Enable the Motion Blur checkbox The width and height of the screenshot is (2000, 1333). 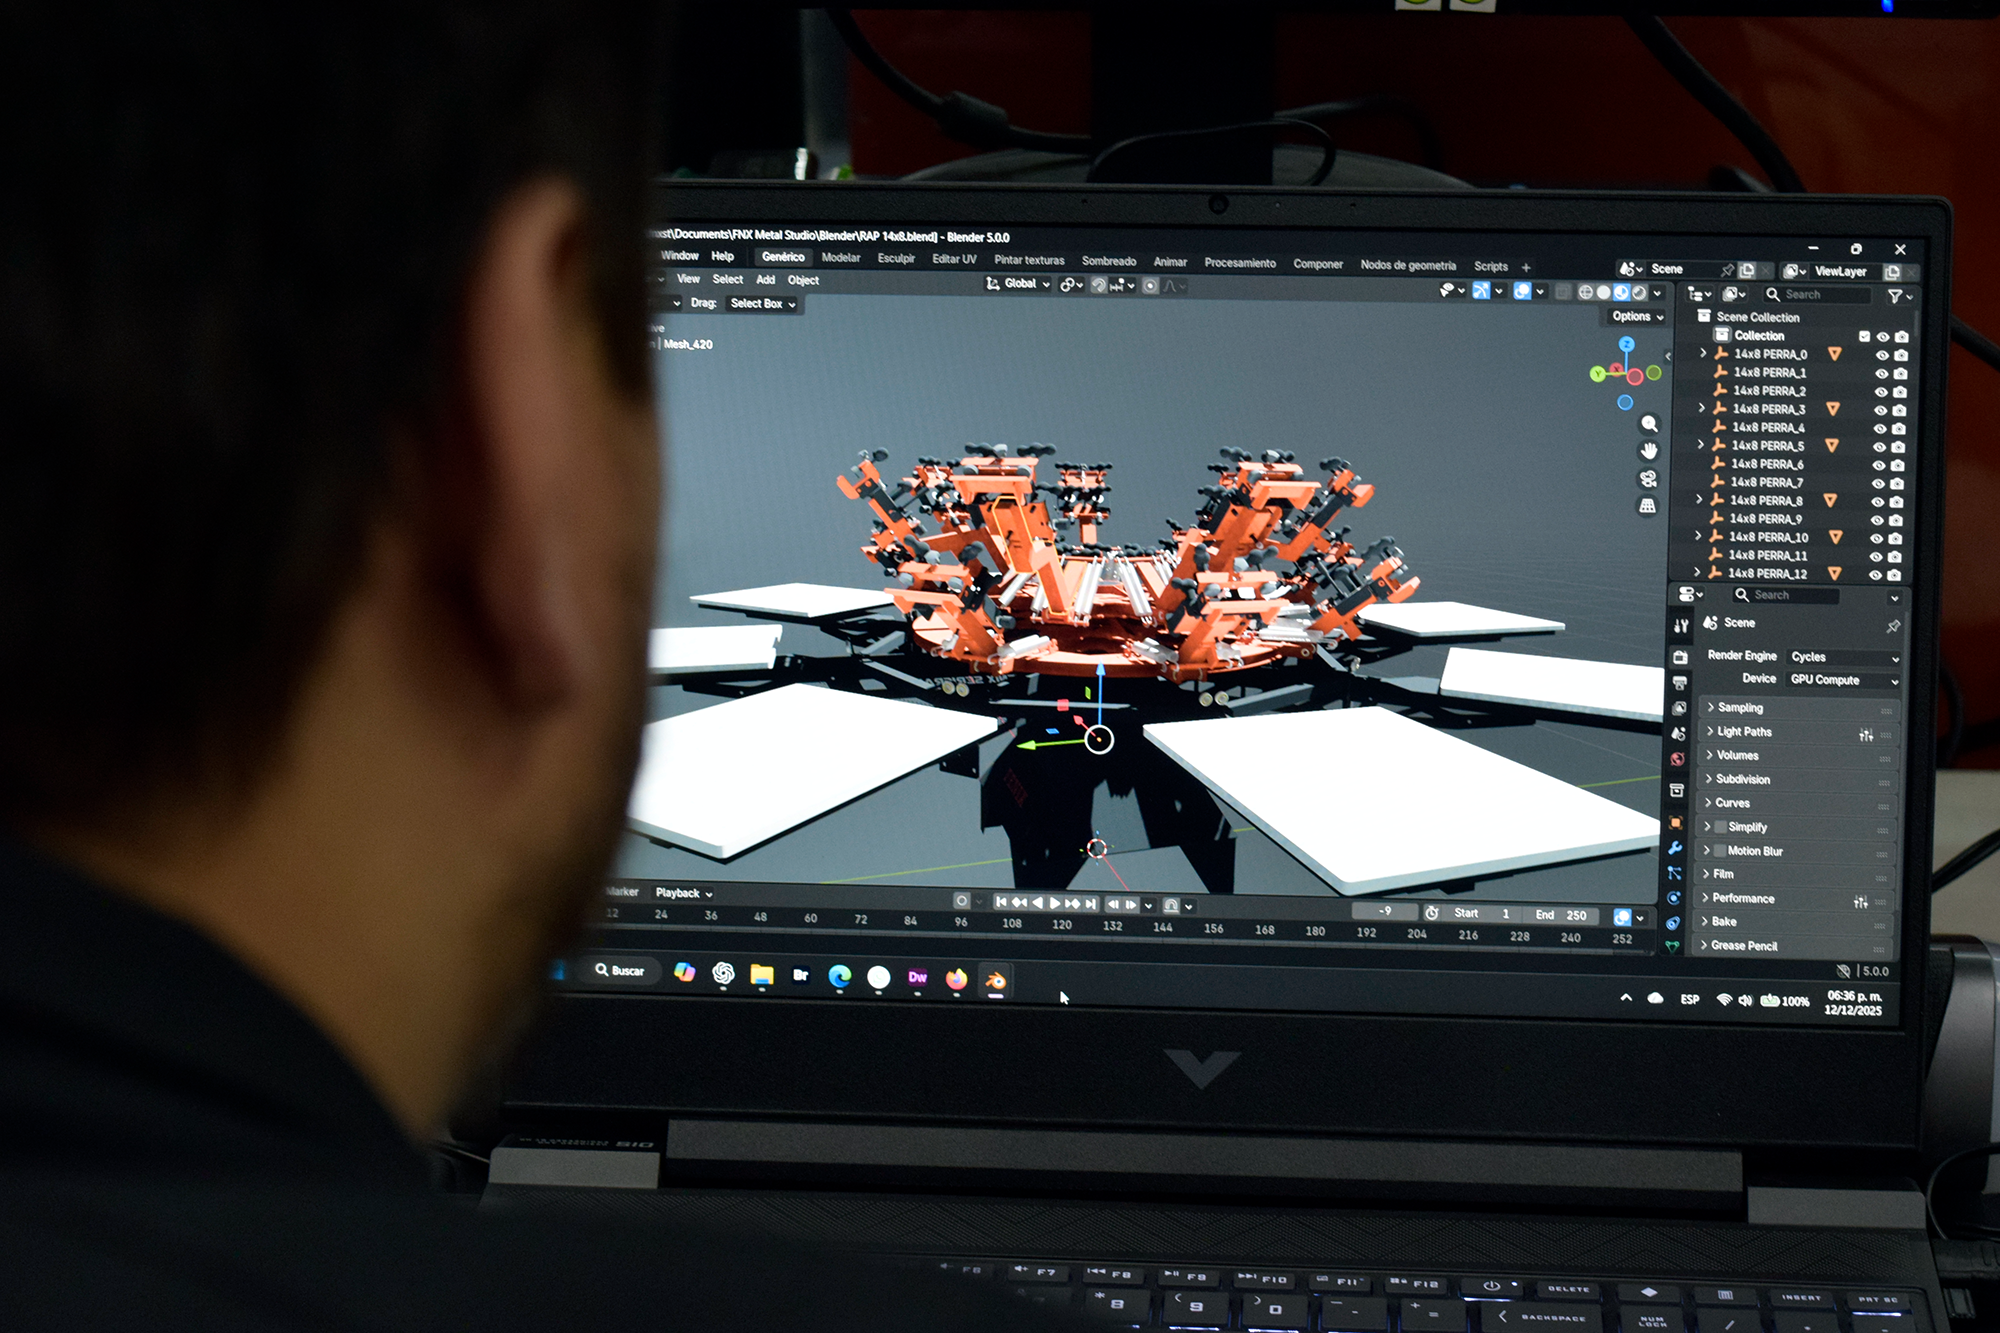click(x=1720, y=851)
